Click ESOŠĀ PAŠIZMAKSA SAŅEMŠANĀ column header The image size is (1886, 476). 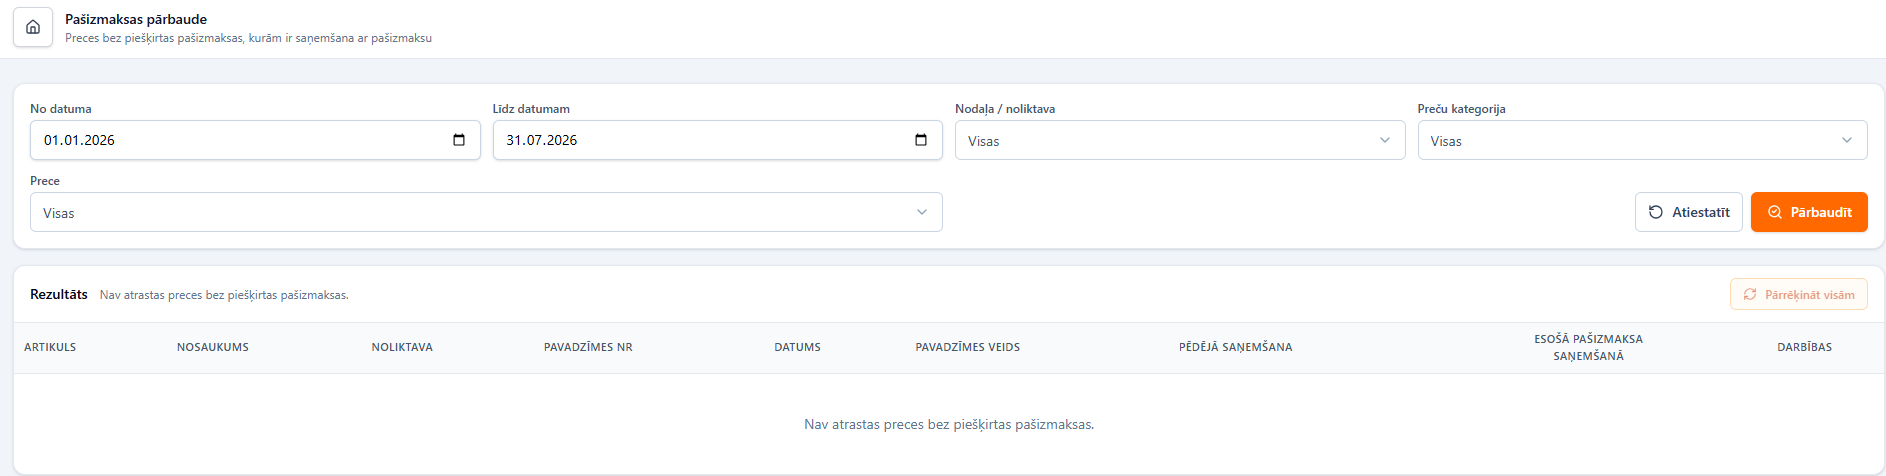[1588, 347]
